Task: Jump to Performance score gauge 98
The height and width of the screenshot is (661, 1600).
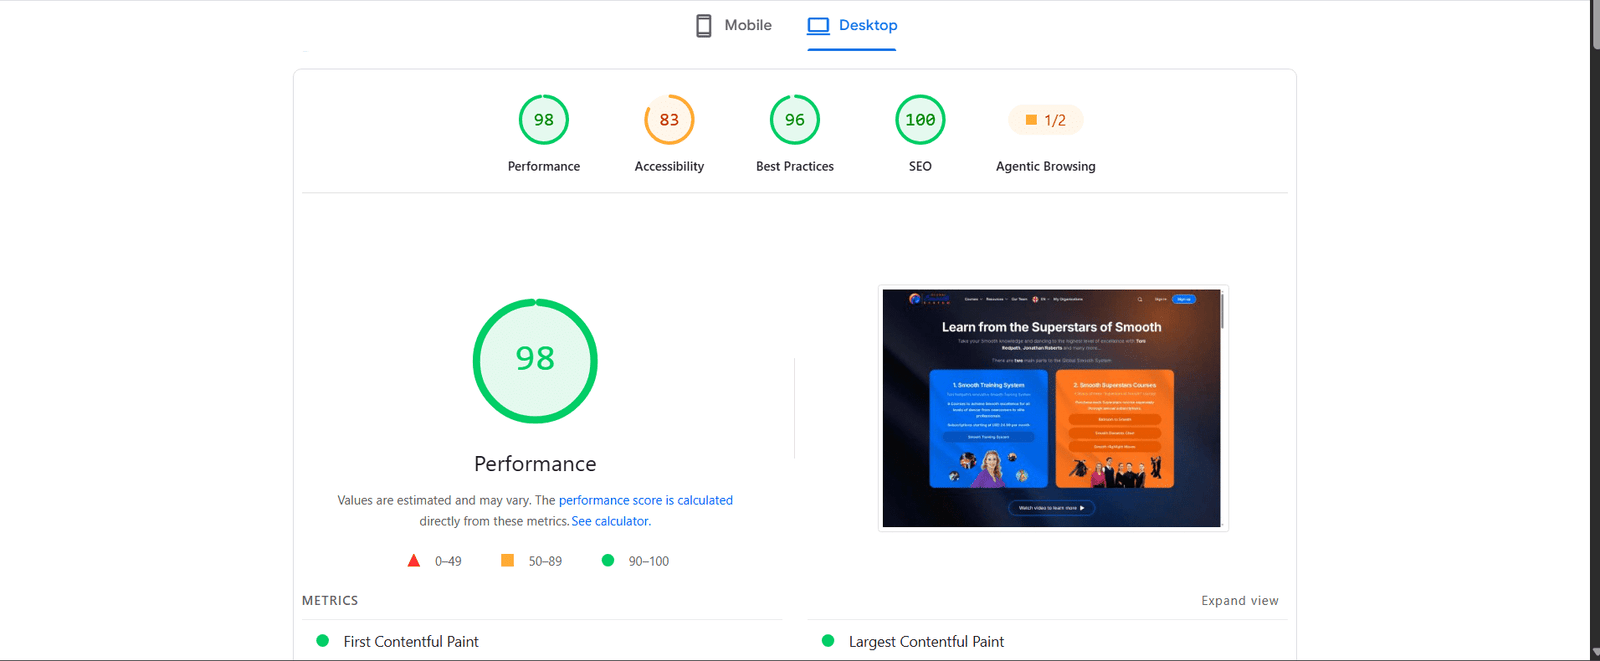Action: 544,120
